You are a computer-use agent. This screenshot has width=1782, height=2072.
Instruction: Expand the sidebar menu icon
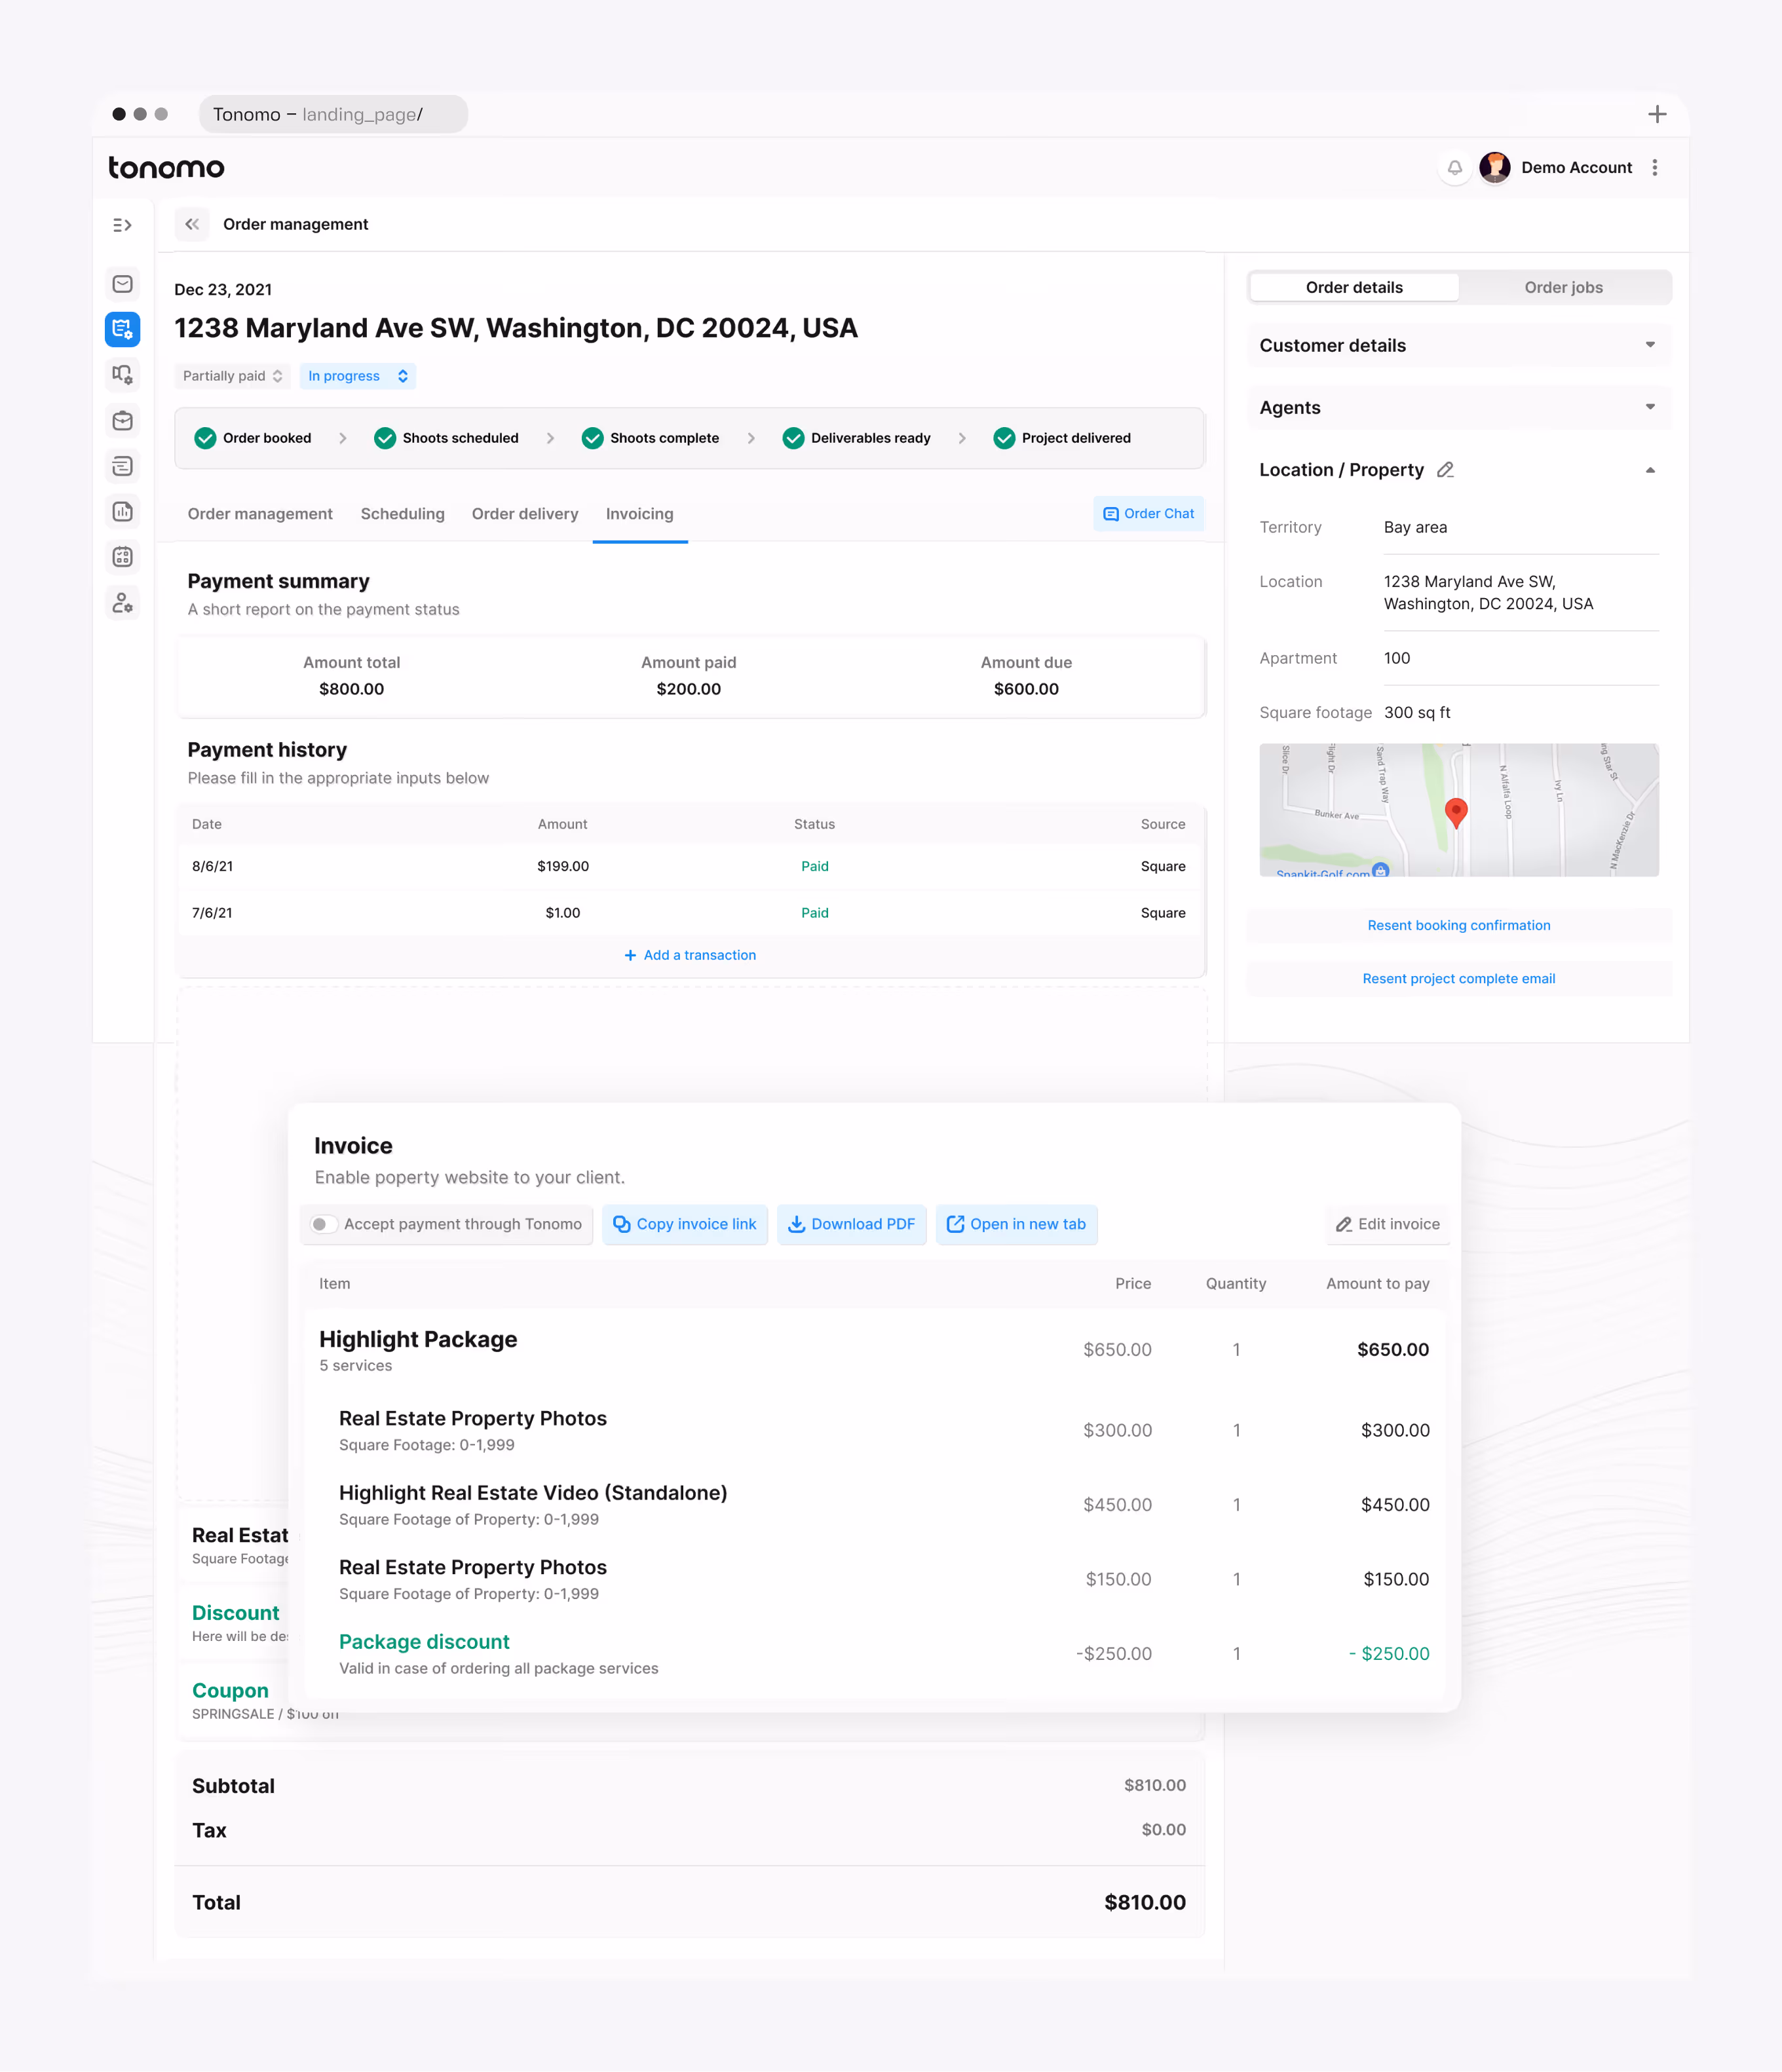point(122,225)
